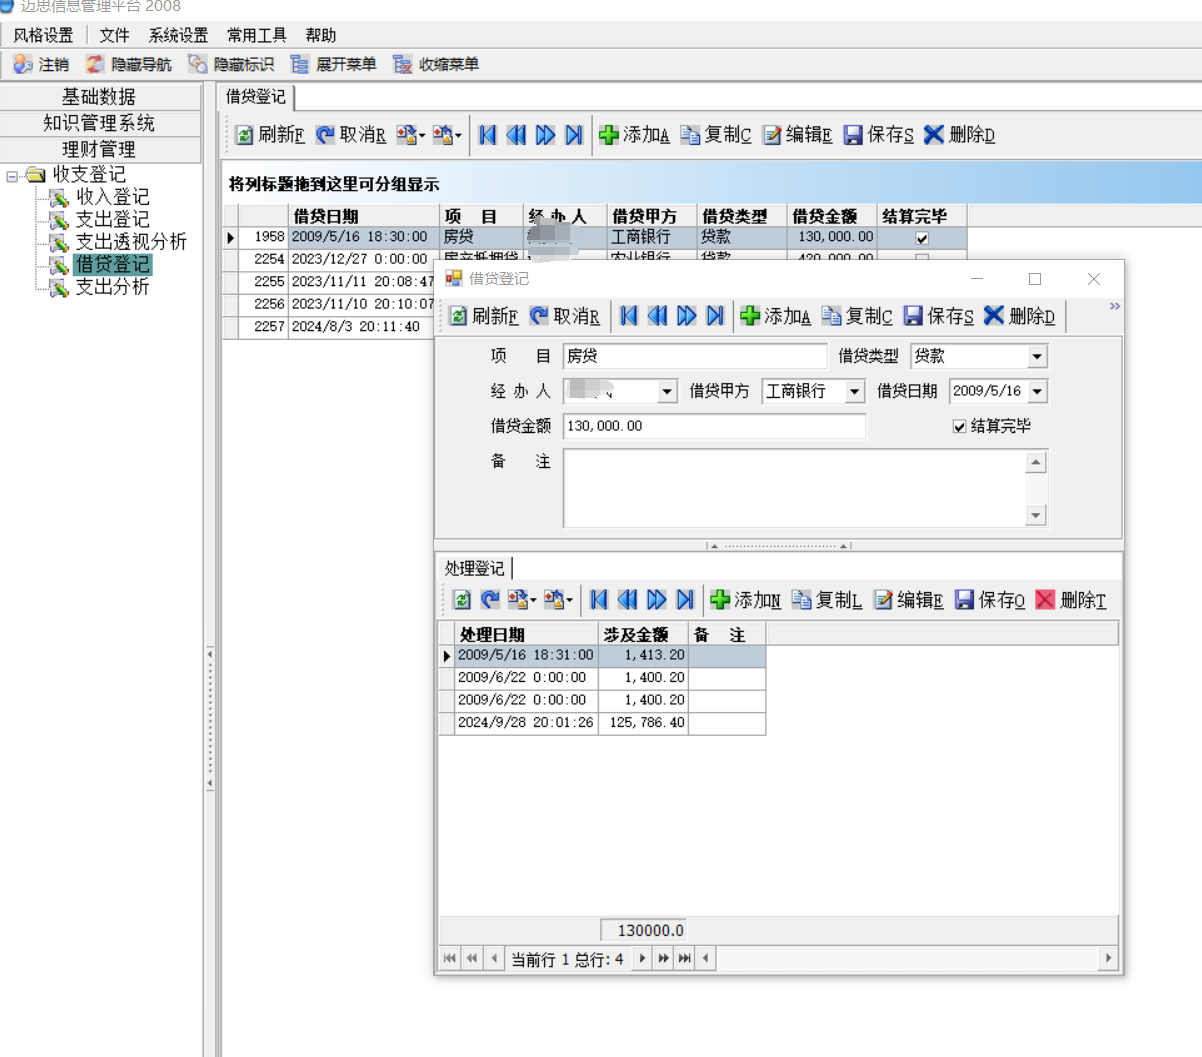The image size is (1202, 1057).
Task: Open the 系统设置 menu
Action: 178,35
